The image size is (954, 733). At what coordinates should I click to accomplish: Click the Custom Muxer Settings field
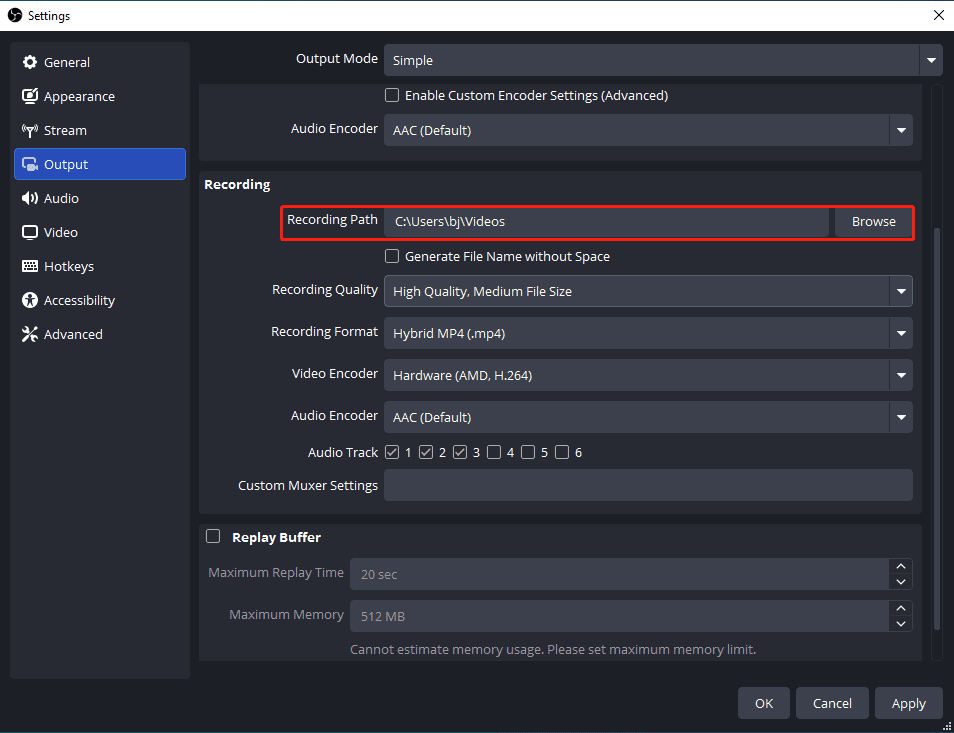click(648, 485)
